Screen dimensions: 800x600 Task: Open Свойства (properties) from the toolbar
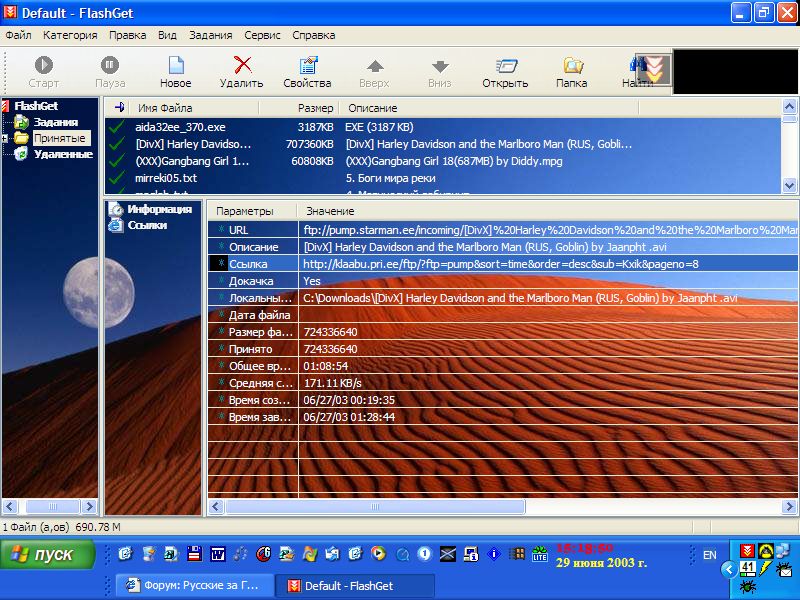tap(307, 66)
